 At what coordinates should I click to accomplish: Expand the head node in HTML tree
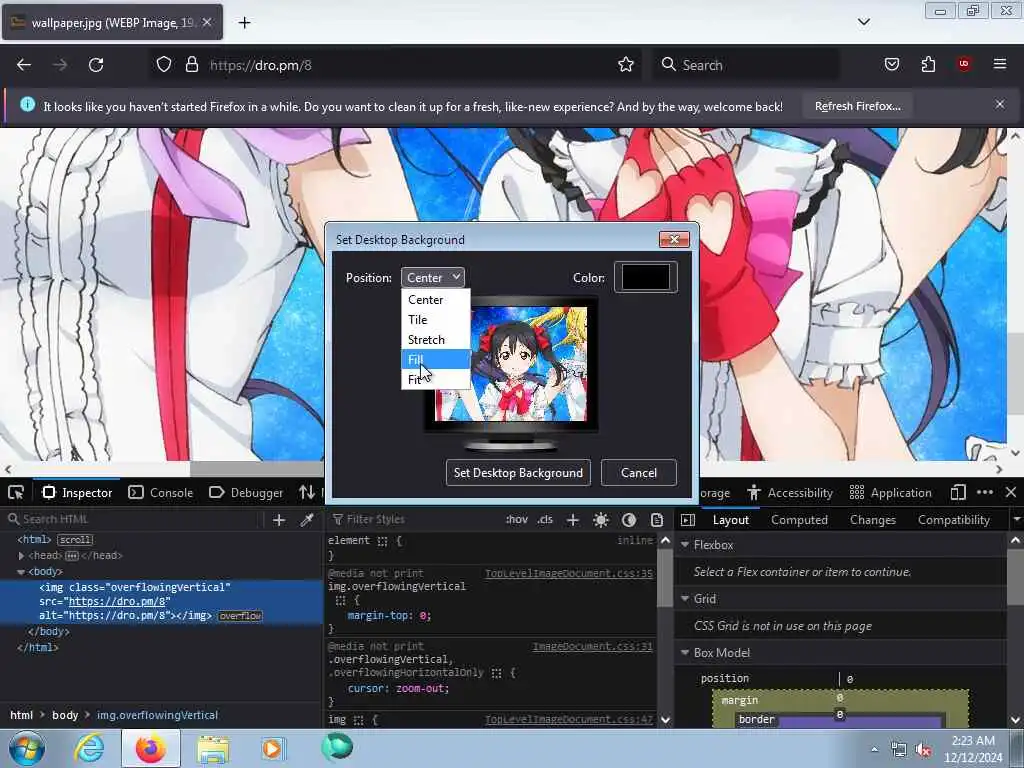(x=21, y=556)
